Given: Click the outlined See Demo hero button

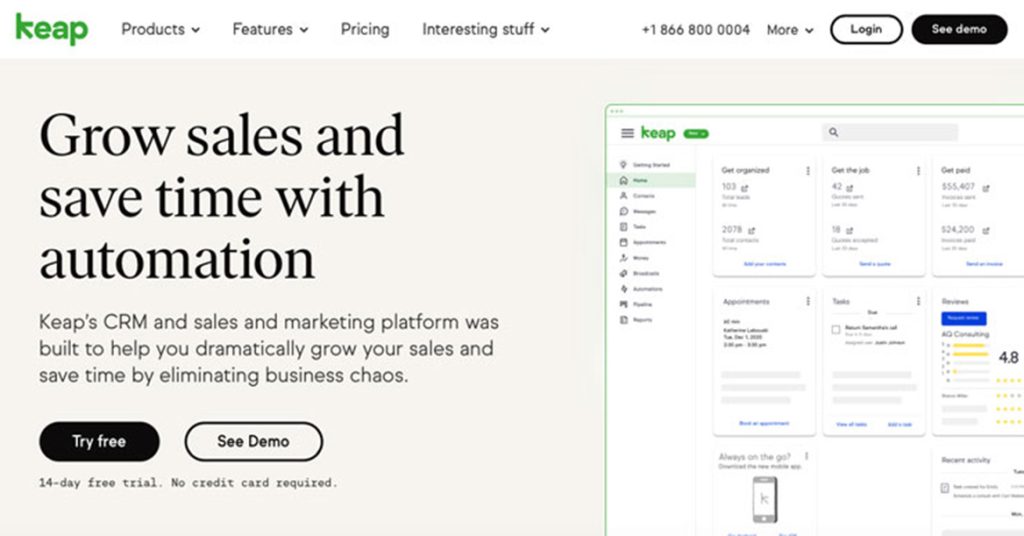Looking at the screenshot, I should tap(253, 441).
